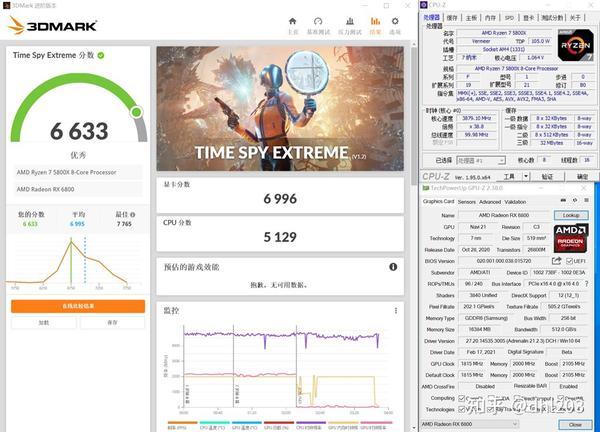600x432 pixels.
Task: Click the AMD Radeon RX 6800 label in 3DMark
Action: [46, 189]
